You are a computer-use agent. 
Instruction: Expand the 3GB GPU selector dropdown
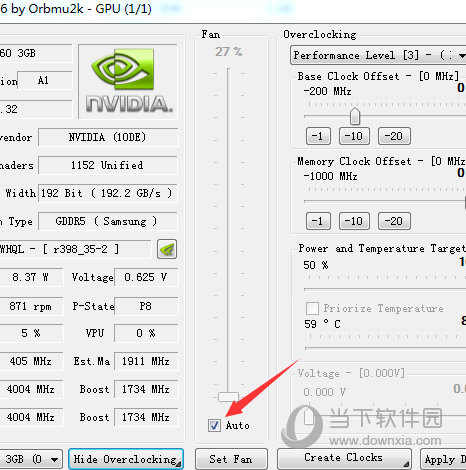31,460
